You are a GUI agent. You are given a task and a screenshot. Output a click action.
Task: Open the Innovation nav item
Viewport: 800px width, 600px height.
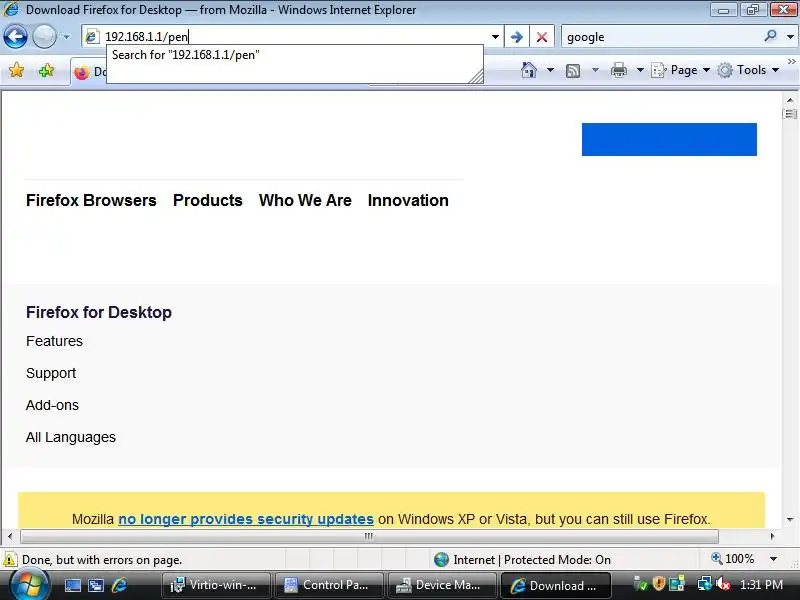tap(408, 201)
